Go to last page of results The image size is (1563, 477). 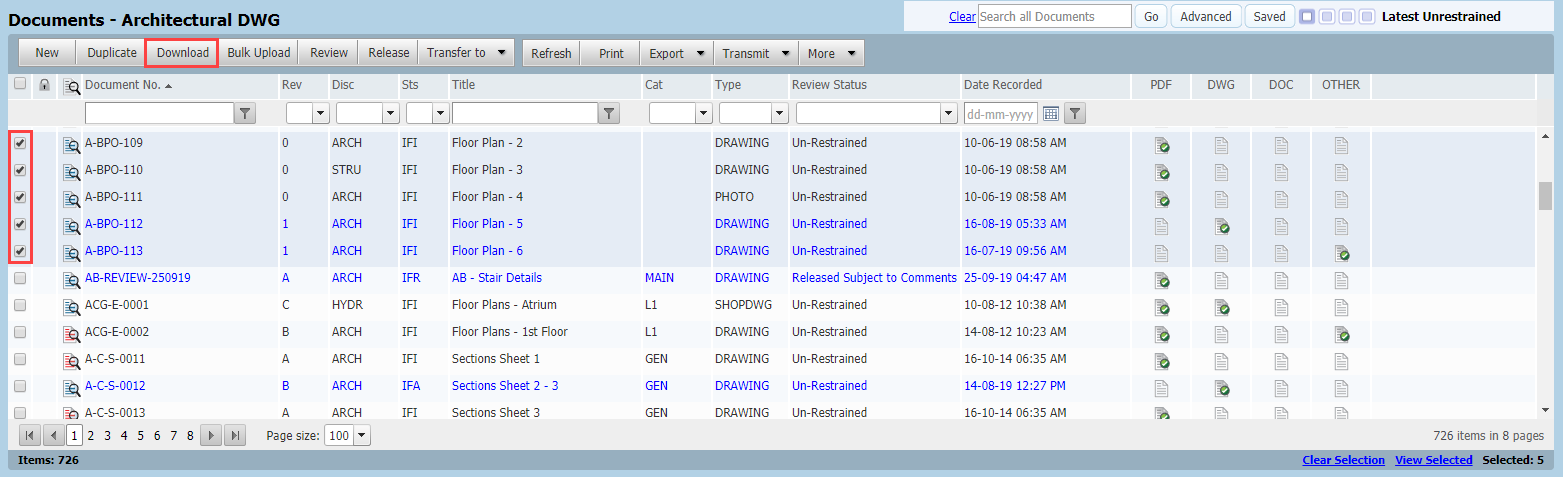tap(234, 435)
